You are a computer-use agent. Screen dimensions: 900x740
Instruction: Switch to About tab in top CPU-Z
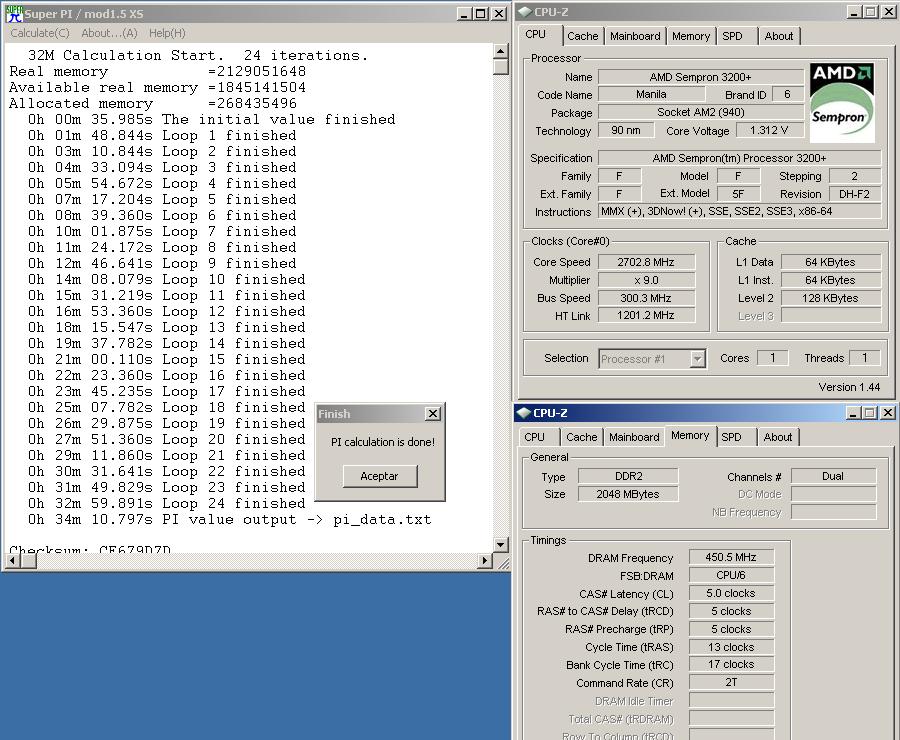778,36
